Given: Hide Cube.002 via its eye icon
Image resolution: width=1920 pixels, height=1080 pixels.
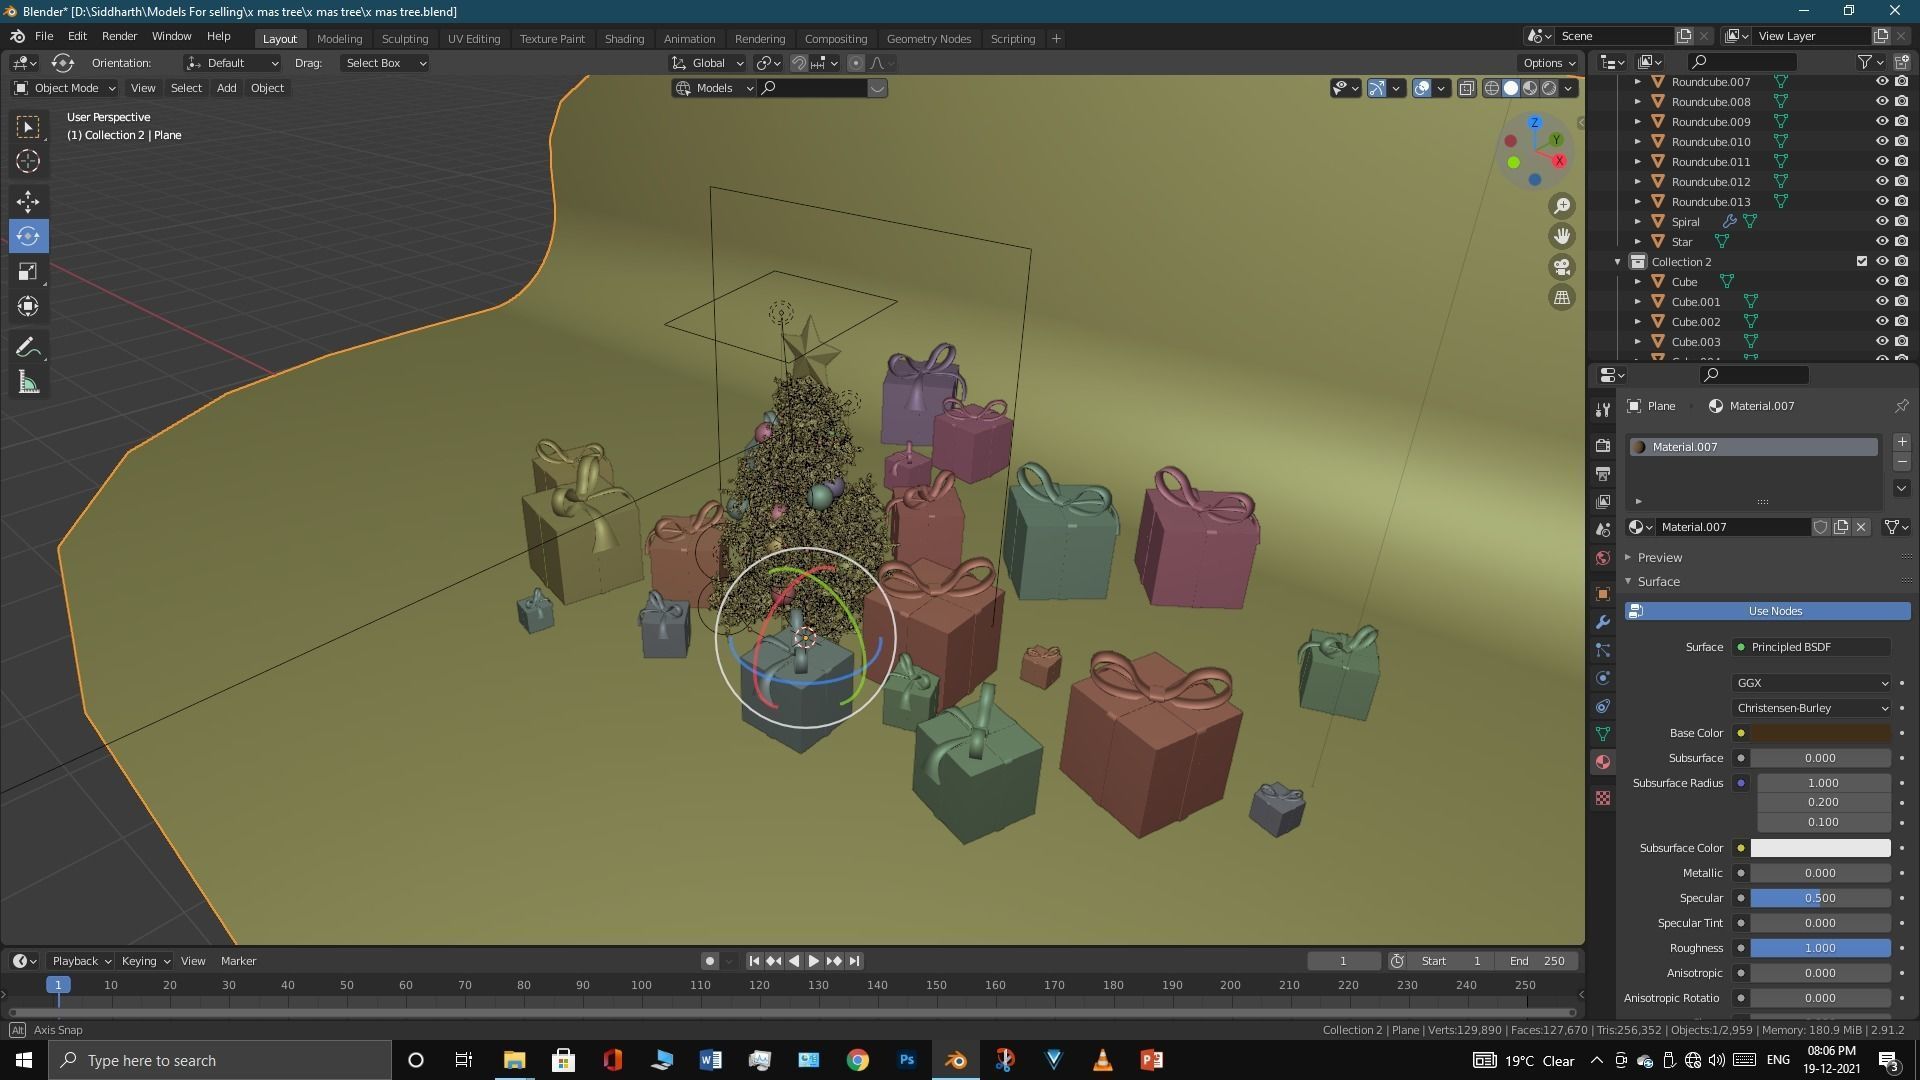Looking at the screenshot, I should 1881,322.
